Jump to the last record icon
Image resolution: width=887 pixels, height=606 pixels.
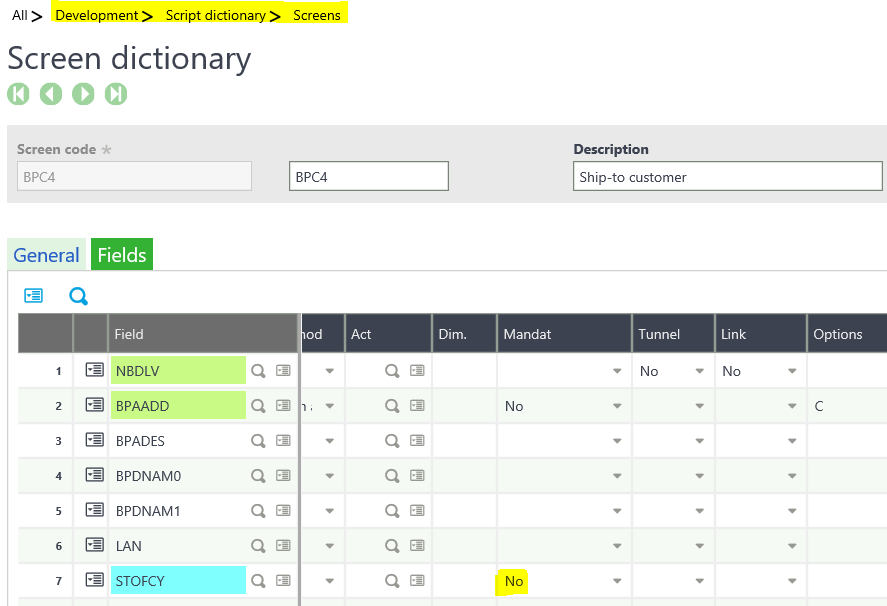click(x=117, y=94)
